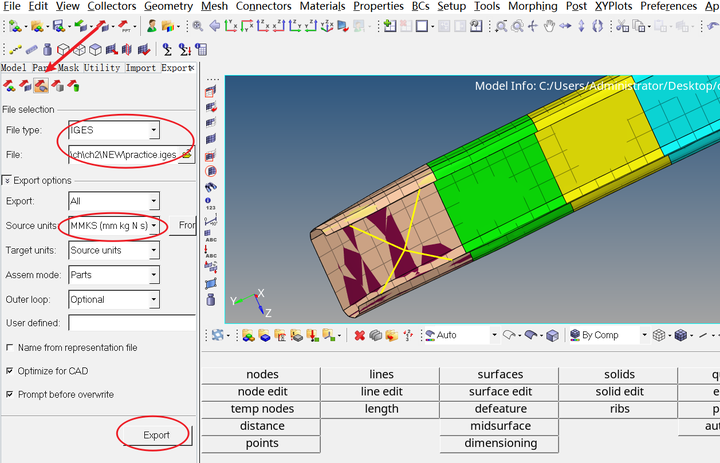Viewport: 720px width, 463px height.
Task: Enable Name from representation file checkbox
Action: tap(10, 348)
